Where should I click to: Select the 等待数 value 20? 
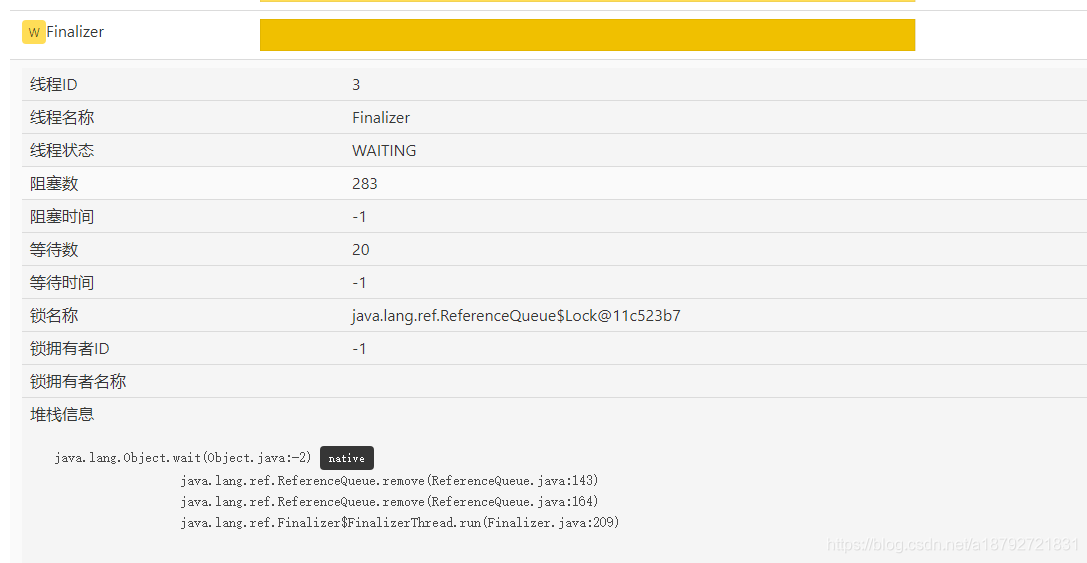pyautogui.click(x=360, y=250)
